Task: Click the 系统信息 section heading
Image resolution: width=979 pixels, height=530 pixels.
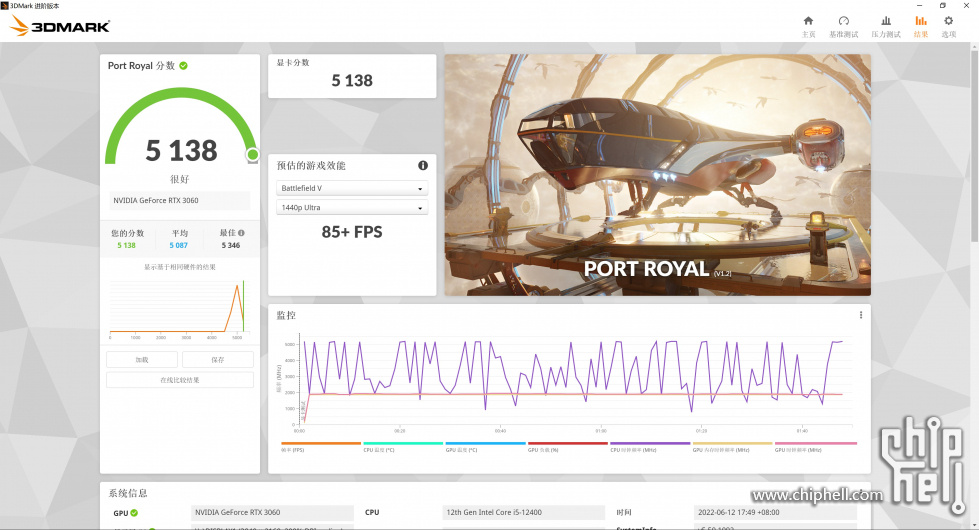Action: 128,493
